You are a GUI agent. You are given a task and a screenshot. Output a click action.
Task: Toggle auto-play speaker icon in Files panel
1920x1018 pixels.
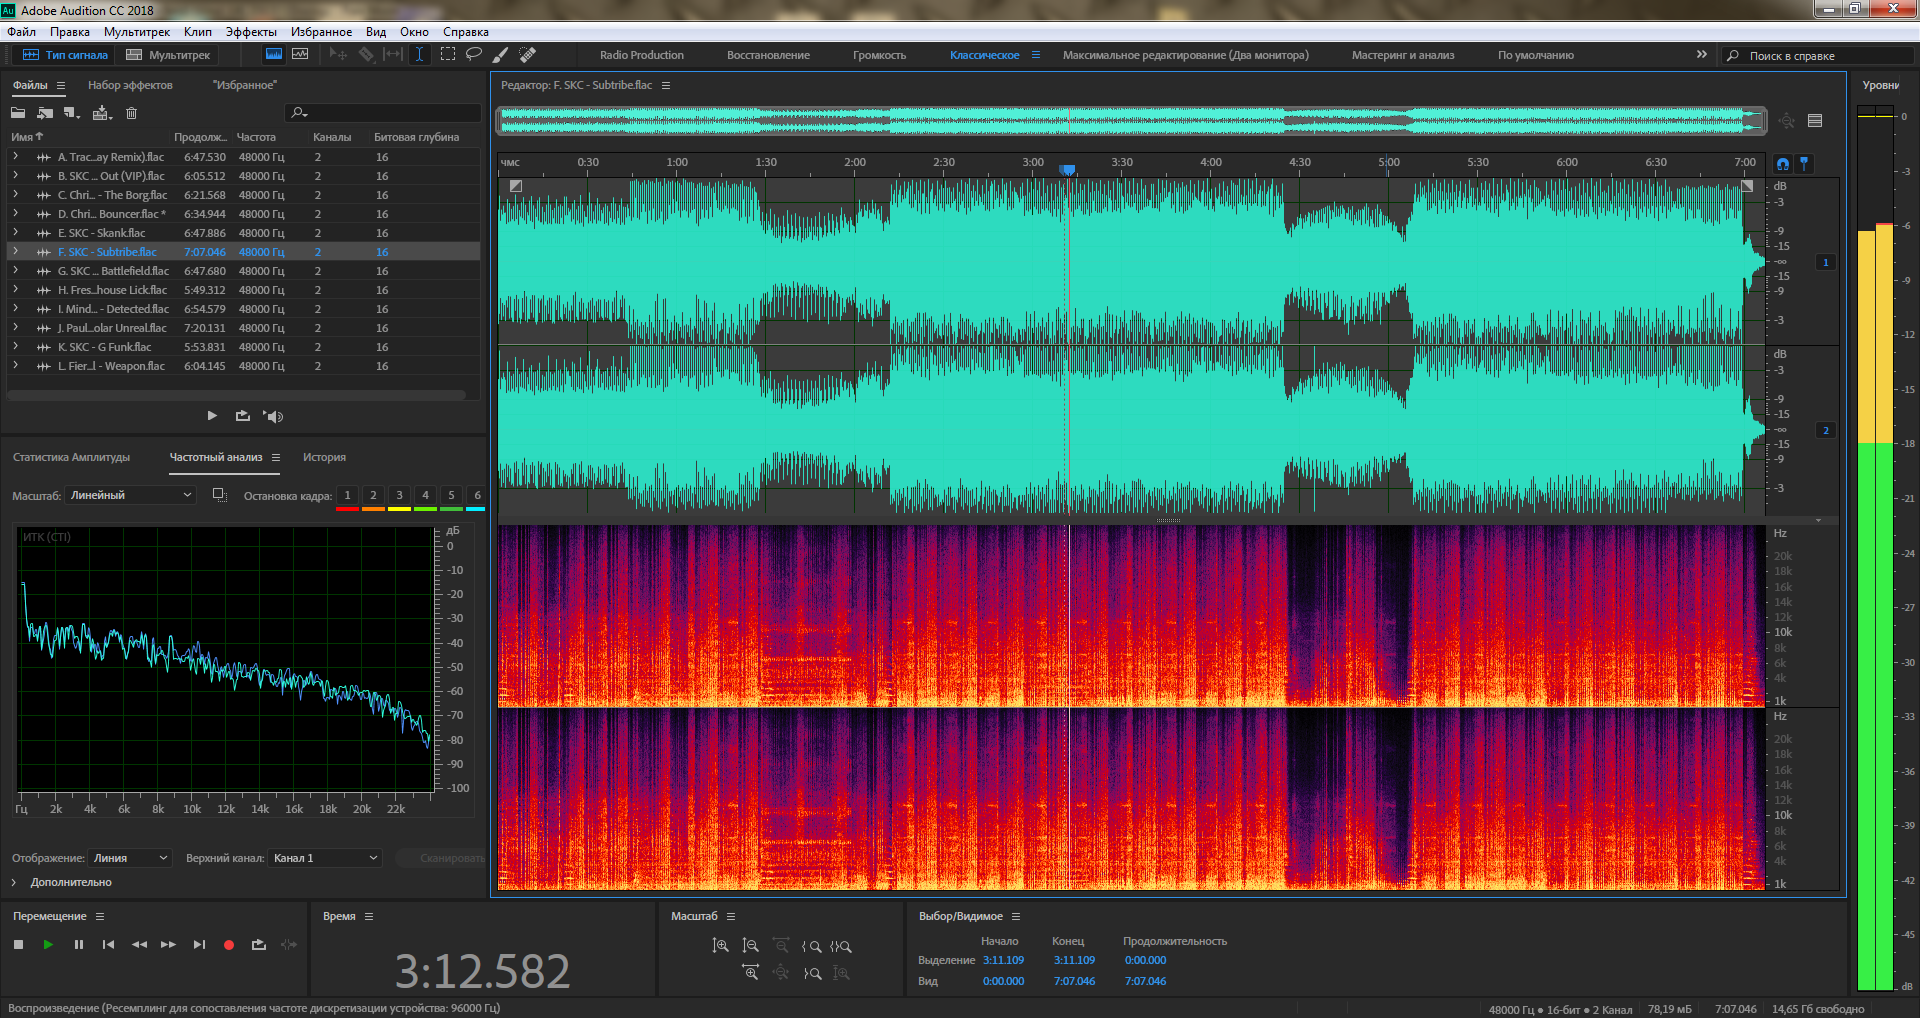tap(273, 416)
